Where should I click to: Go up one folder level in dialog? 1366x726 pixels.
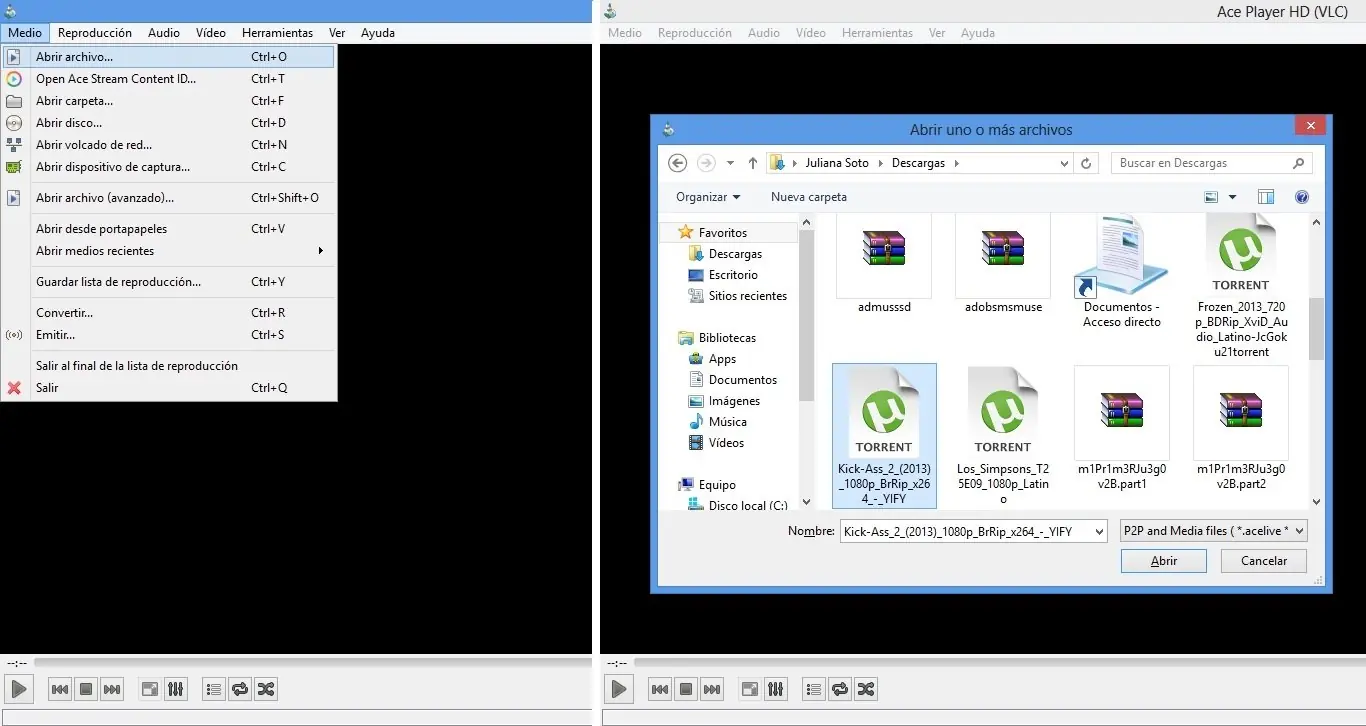[x=753, y=163]
